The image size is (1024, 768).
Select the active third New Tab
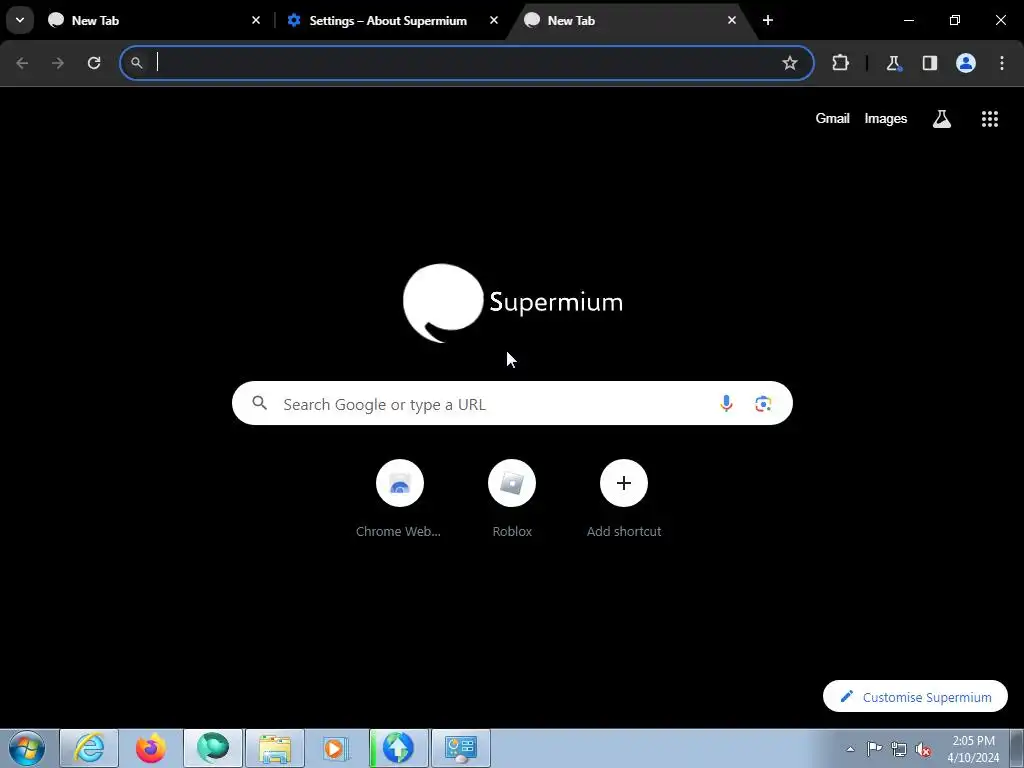[x=632, y=20]
